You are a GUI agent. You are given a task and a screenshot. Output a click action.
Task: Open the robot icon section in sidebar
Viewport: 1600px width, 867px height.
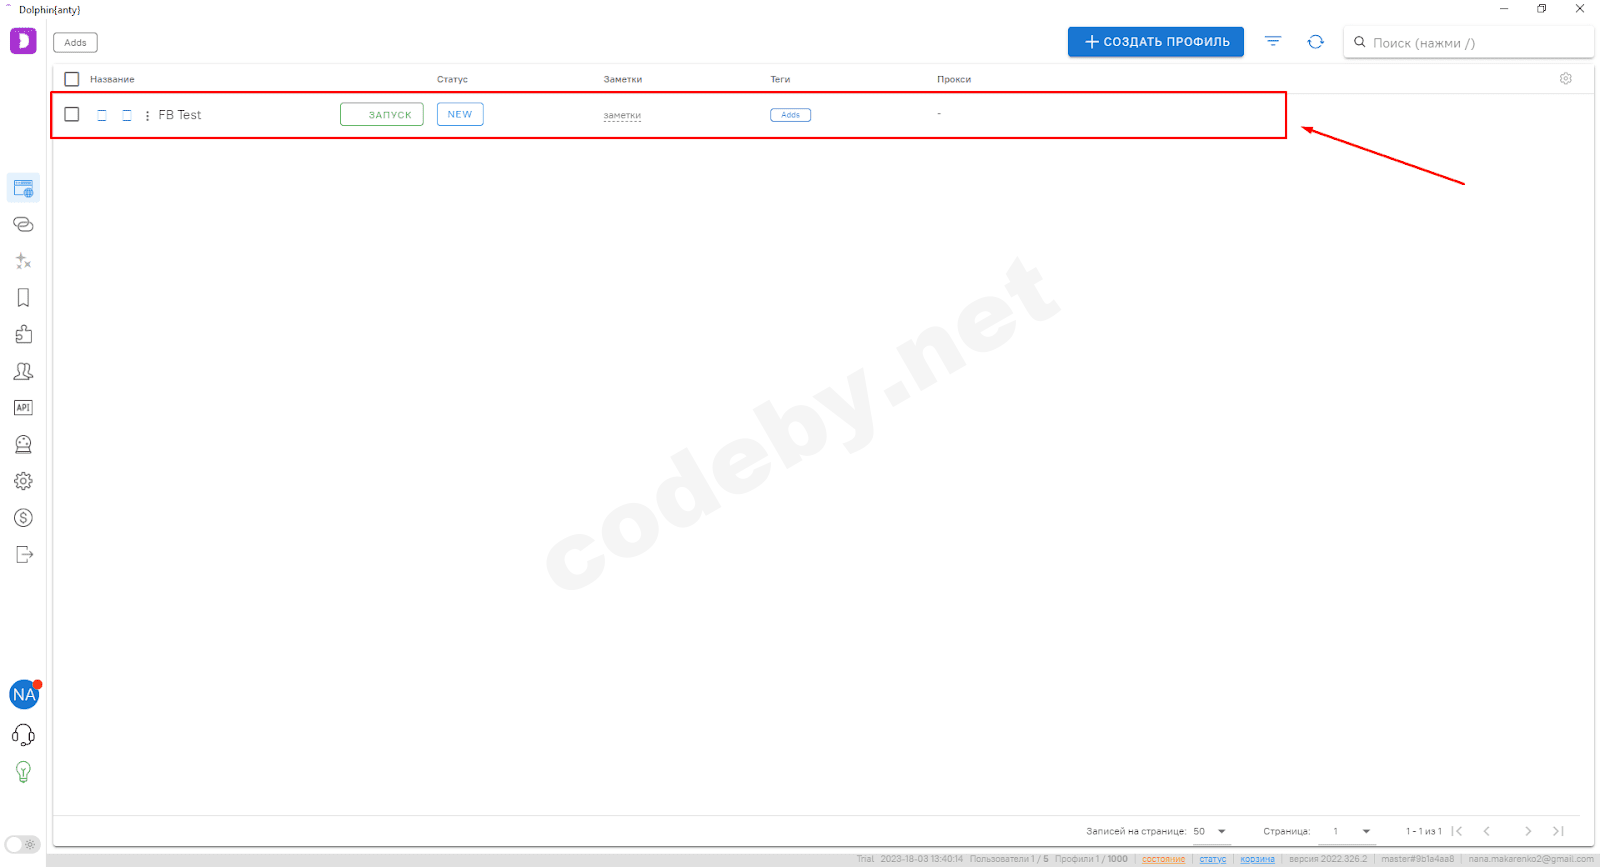(23, 444)
